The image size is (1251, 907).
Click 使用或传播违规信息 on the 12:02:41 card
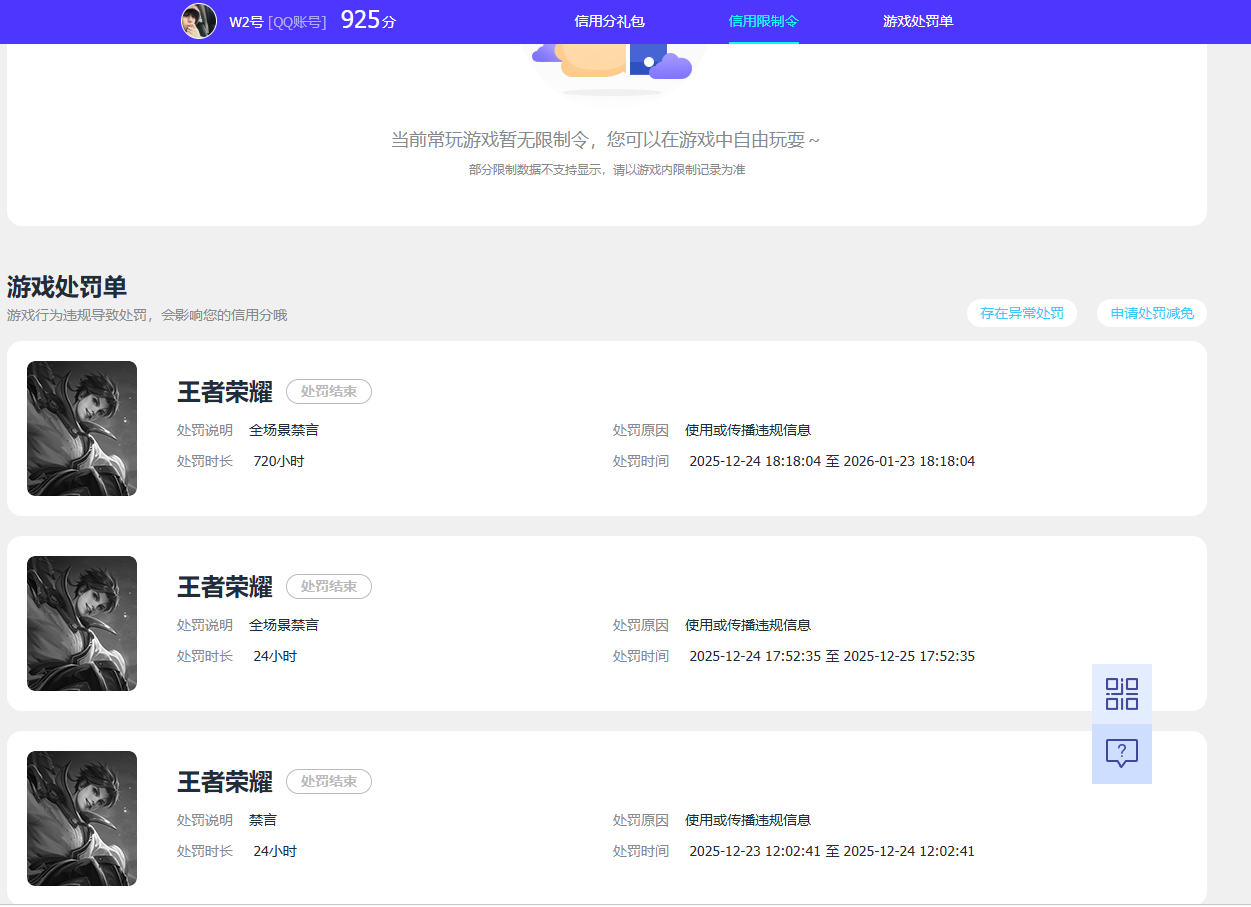pyautogui.click(x=748, y=820)
